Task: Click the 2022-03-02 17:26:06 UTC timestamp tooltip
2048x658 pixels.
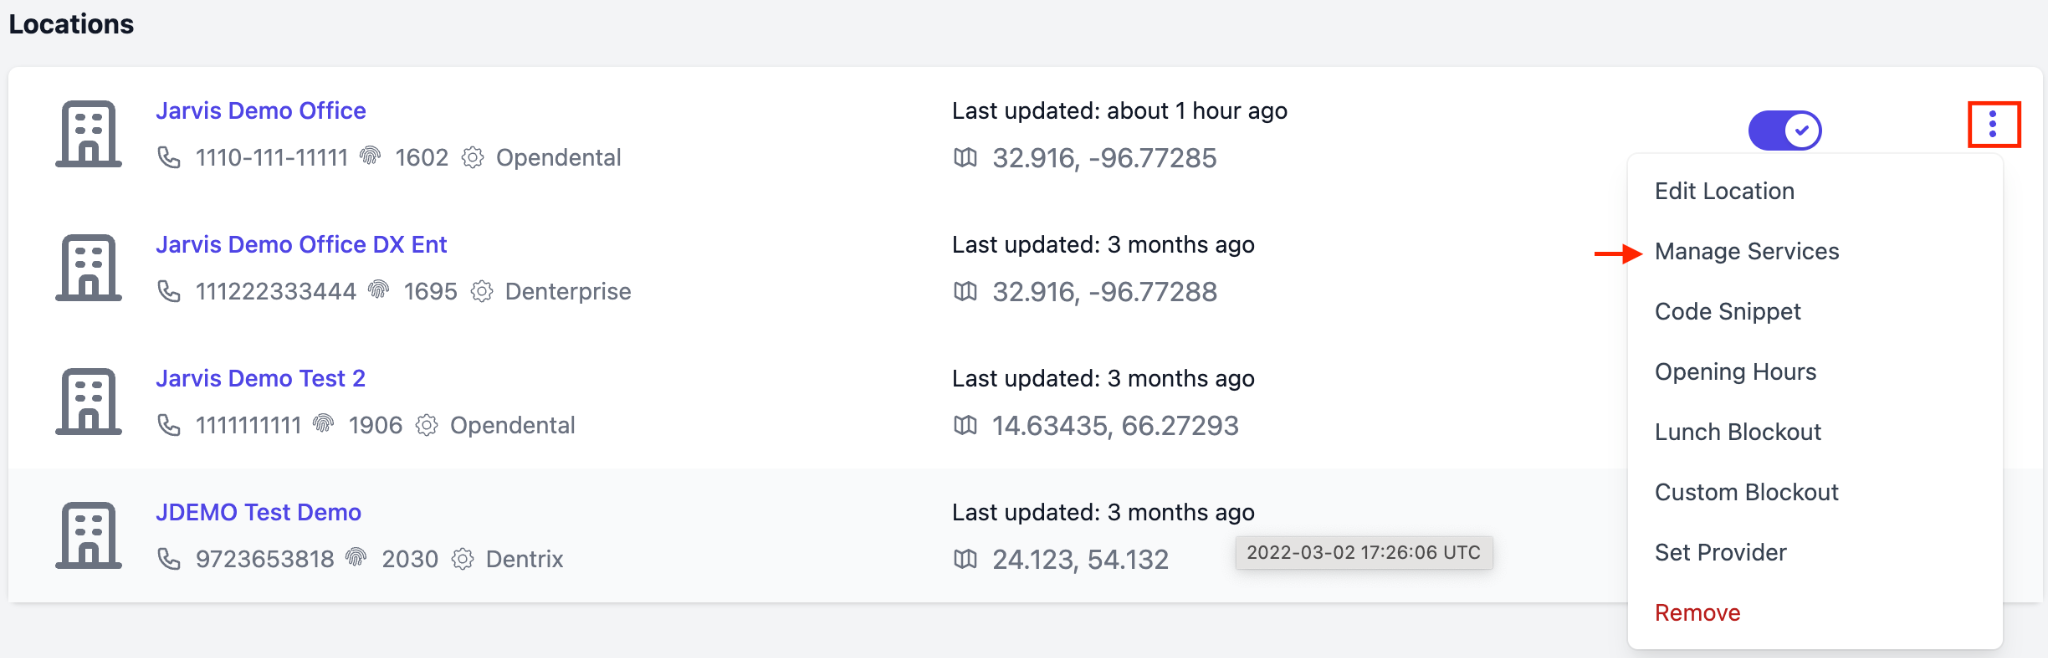Action: click(1364, 552)
